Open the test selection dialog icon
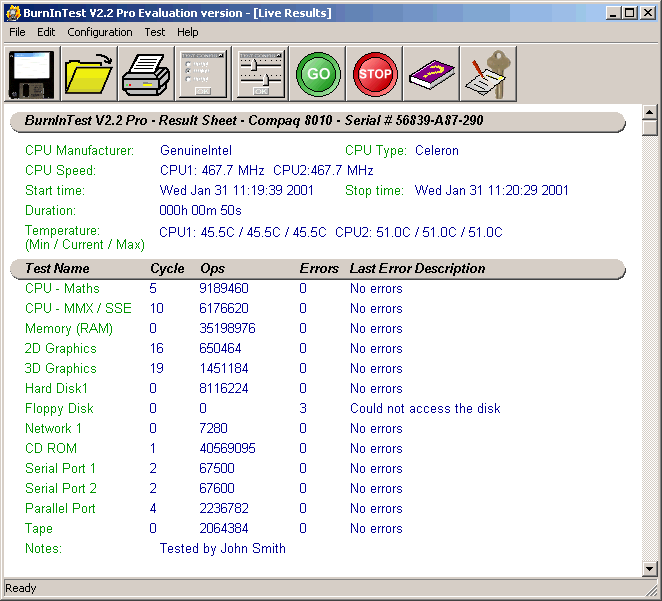662x601 pixels. pyautogui.click(x=203, y=74)
